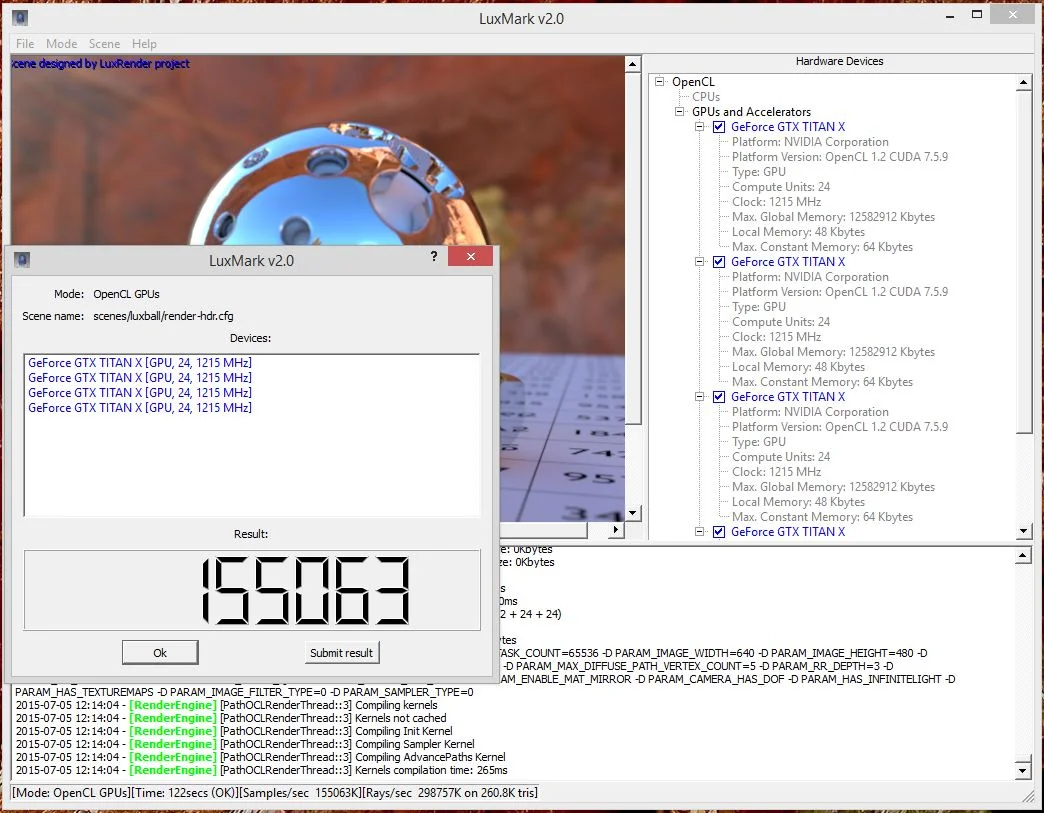The width and height of the screenshot is (1044, 813).
Task: Uncheck the first GeForce GTX TITAN X in the tree
Action: pos(719,127)
